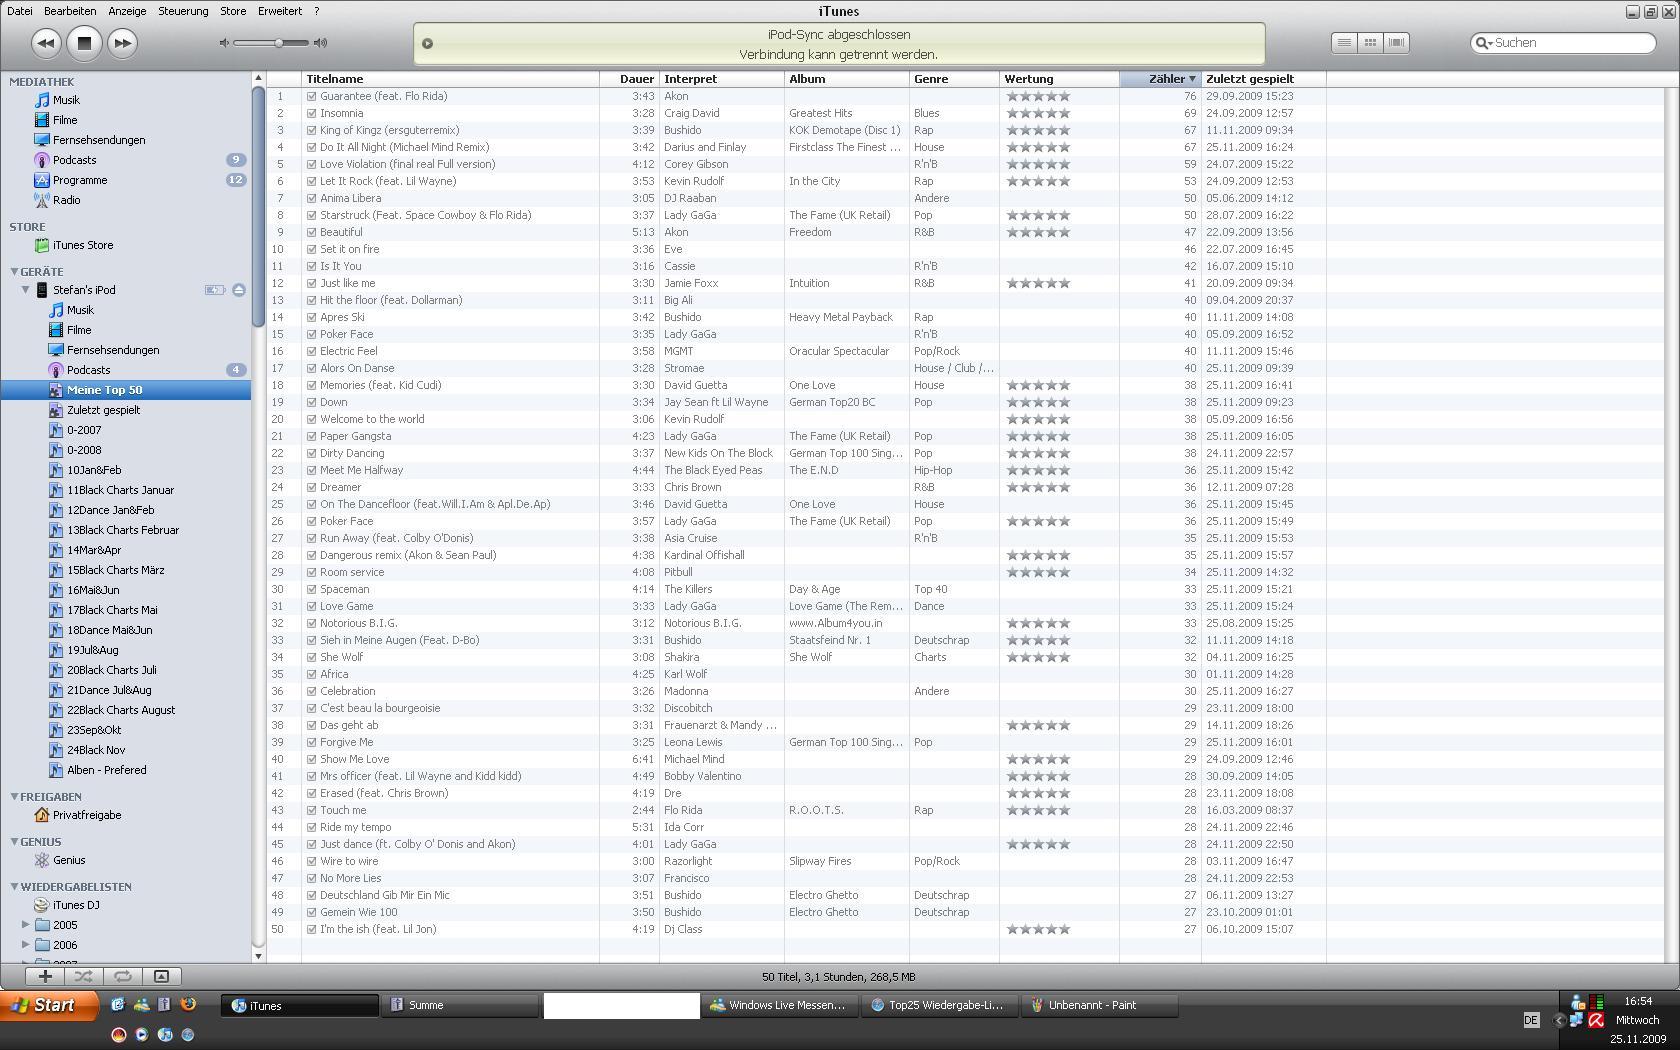
Task: Uncheck the Electric Feel track checkbox
Action: (x=311, y=352)
